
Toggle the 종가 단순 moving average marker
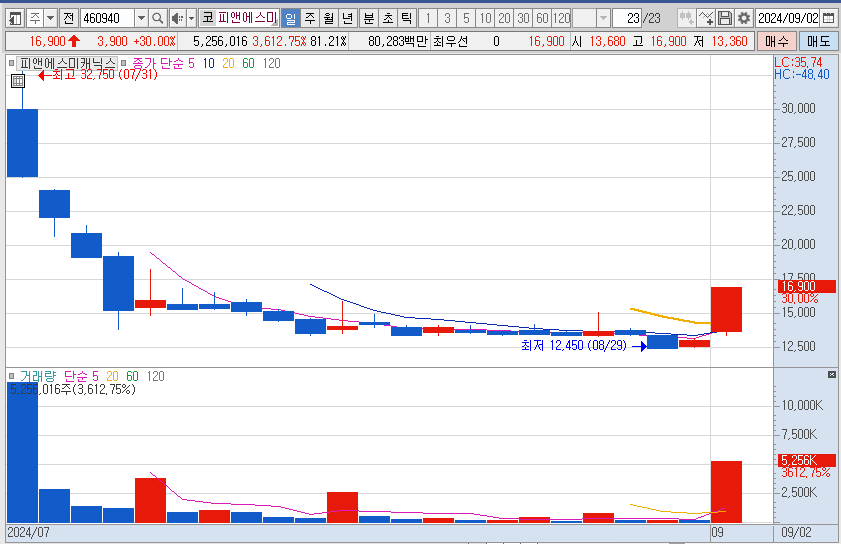(124, 63)
